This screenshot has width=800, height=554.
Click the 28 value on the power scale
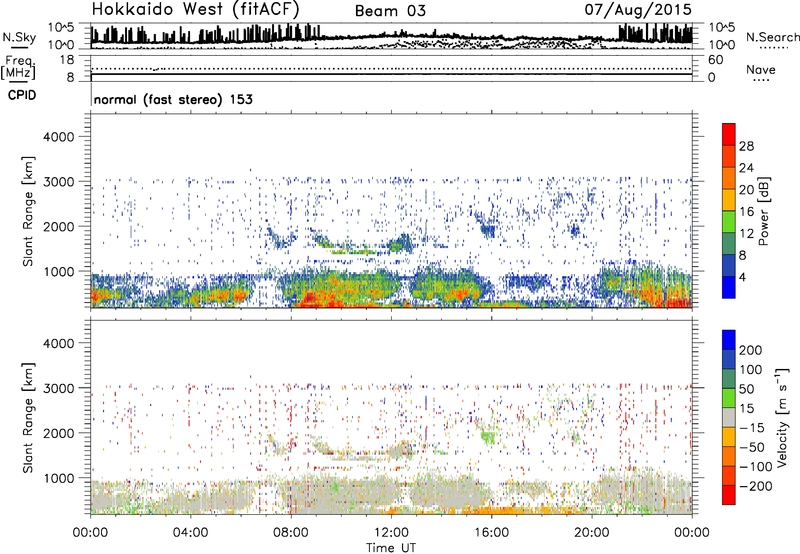point(746,146)
